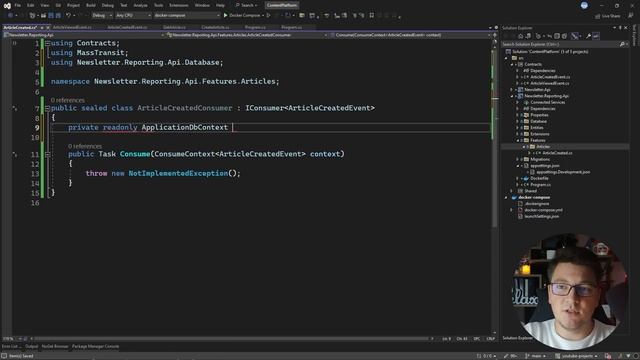Select the Migrations folder
The width and height of the screenshot is (640, 360).
click(x=540, y=159)
